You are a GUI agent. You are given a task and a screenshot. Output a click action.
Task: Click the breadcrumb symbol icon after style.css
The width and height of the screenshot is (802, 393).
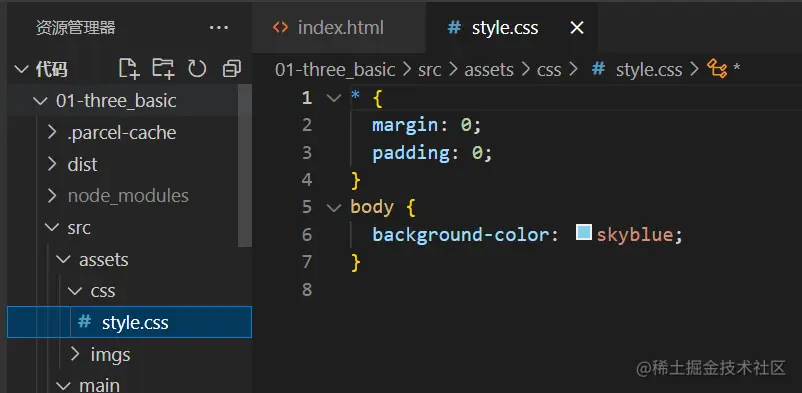click(x=717, y=69)
